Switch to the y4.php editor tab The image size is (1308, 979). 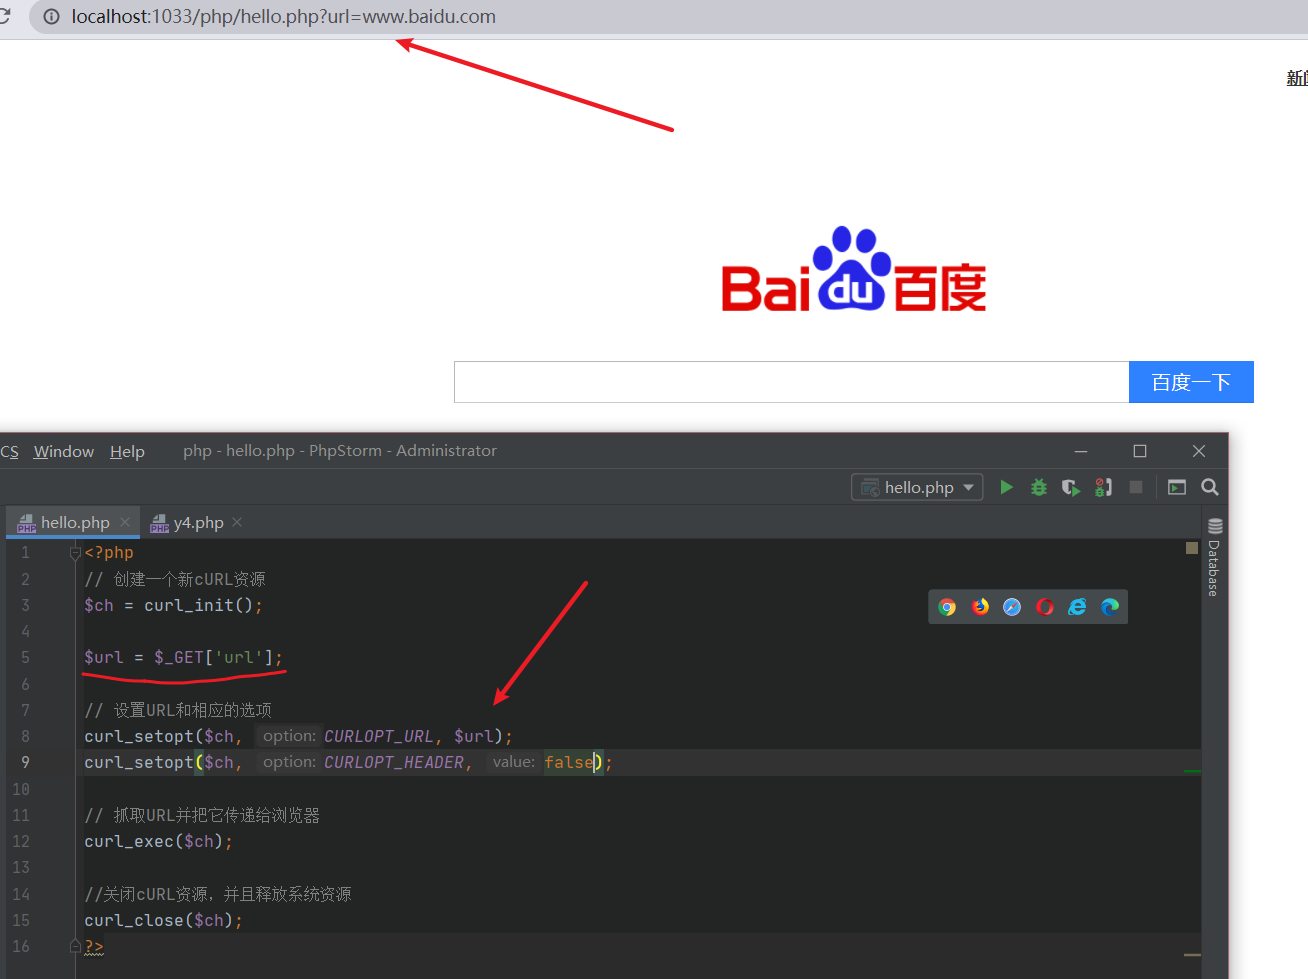[x=198, y=522]
